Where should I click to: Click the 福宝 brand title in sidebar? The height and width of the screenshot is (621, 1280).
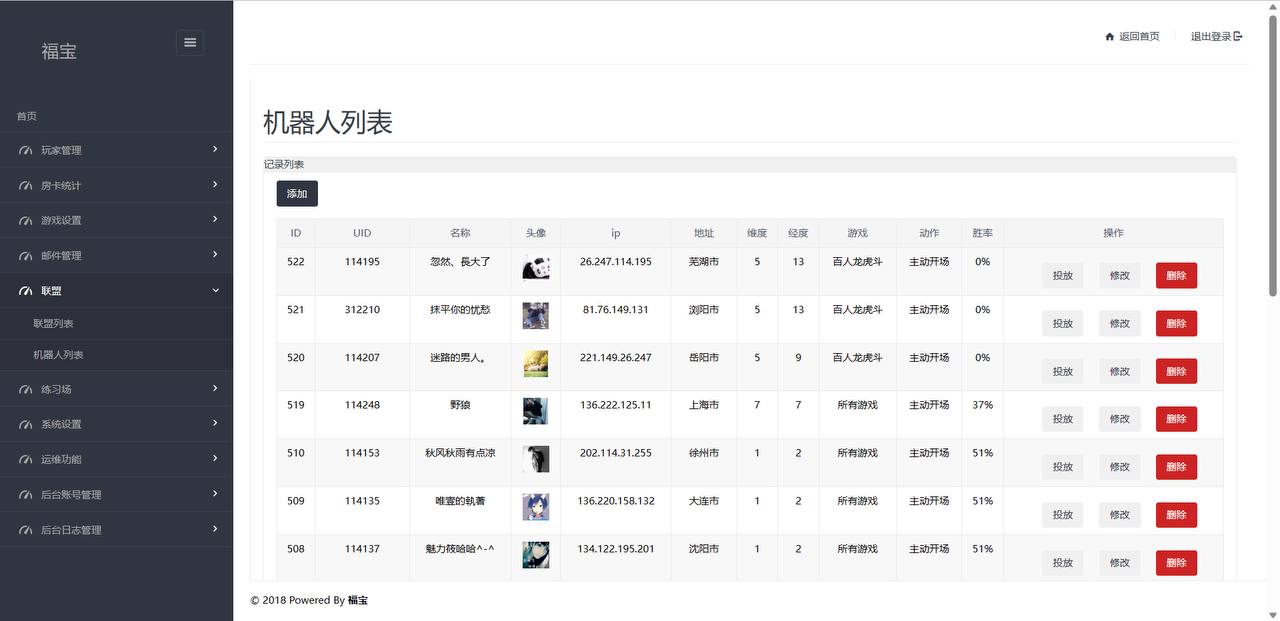pyautogui.click(x=59, y=51)
